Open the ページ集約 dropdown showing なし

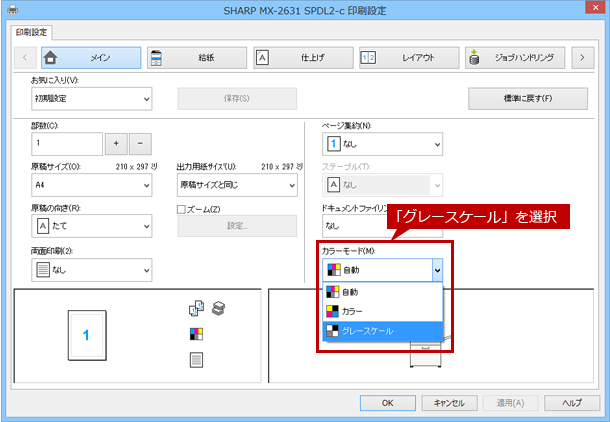tap(382, 144)
